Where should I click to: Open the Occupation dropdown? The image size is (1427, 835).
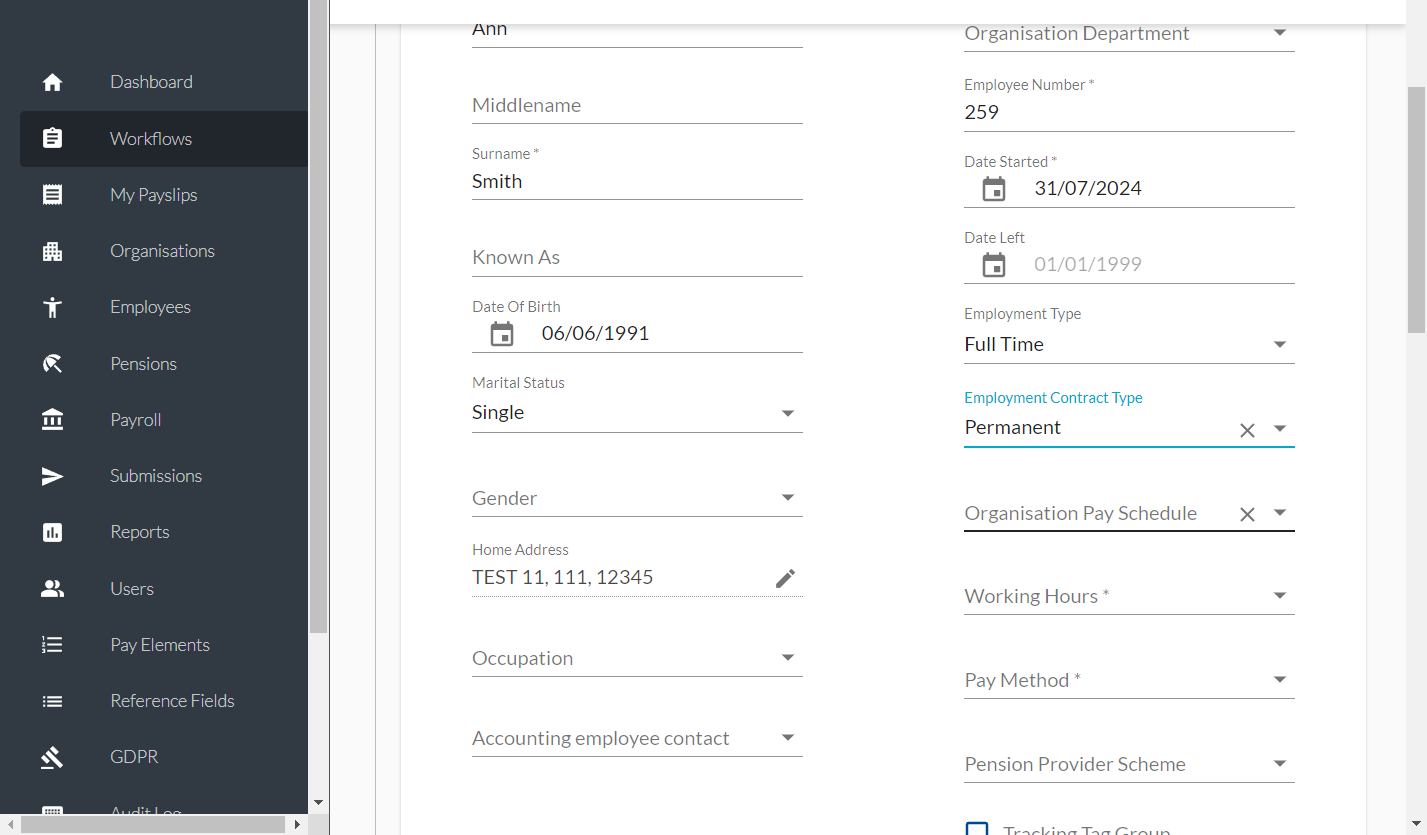pyautogui.click(x=788, y=658)
